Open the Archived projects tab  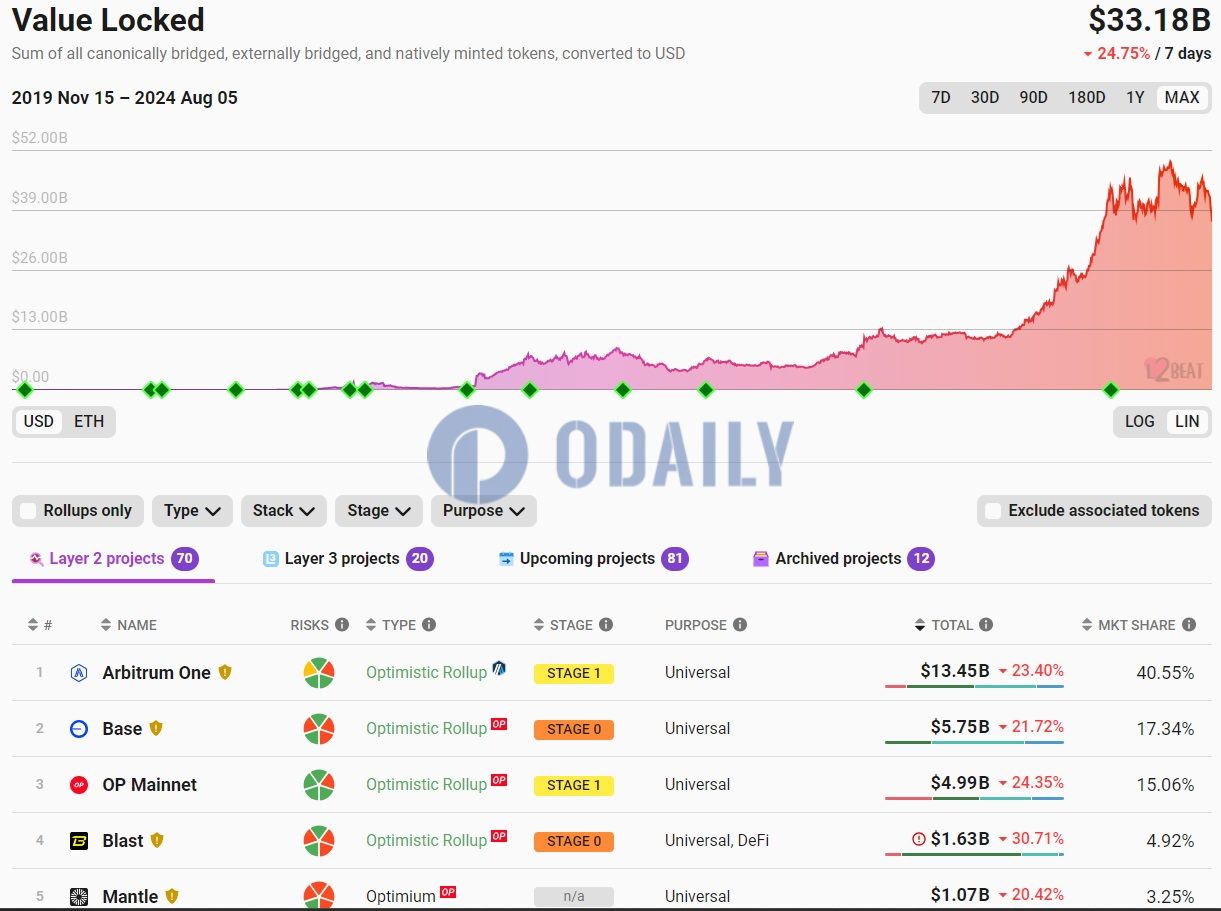[x=843, y=559]
